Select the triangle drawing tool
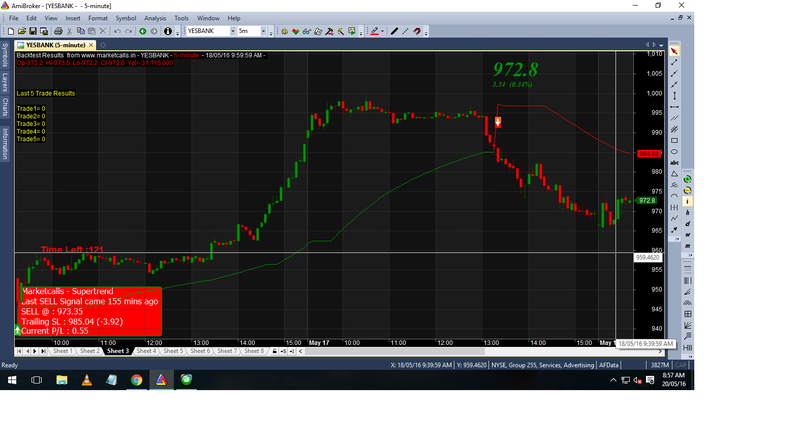Image resolution: width=800 pixels, height=447 pixels. (x=674, y=174)
